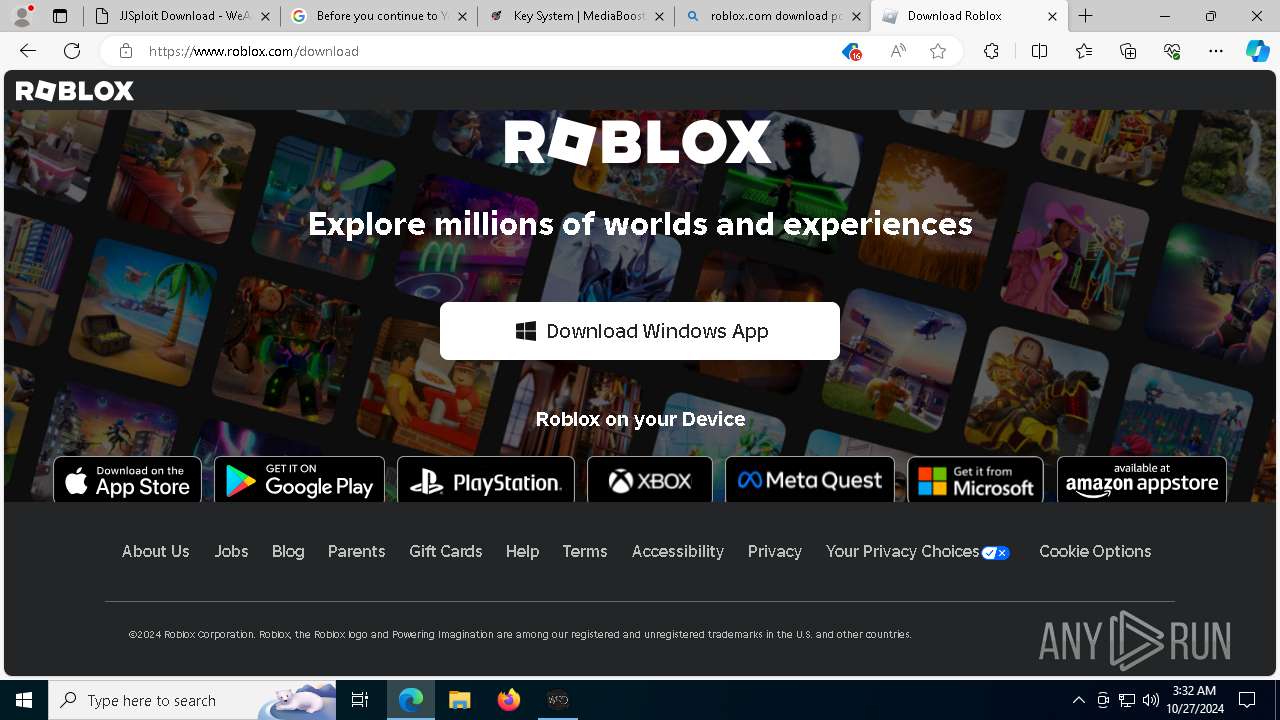Open Cookie Options link
Viewport: 1280px width, 720px height.
click(1095, 552)
